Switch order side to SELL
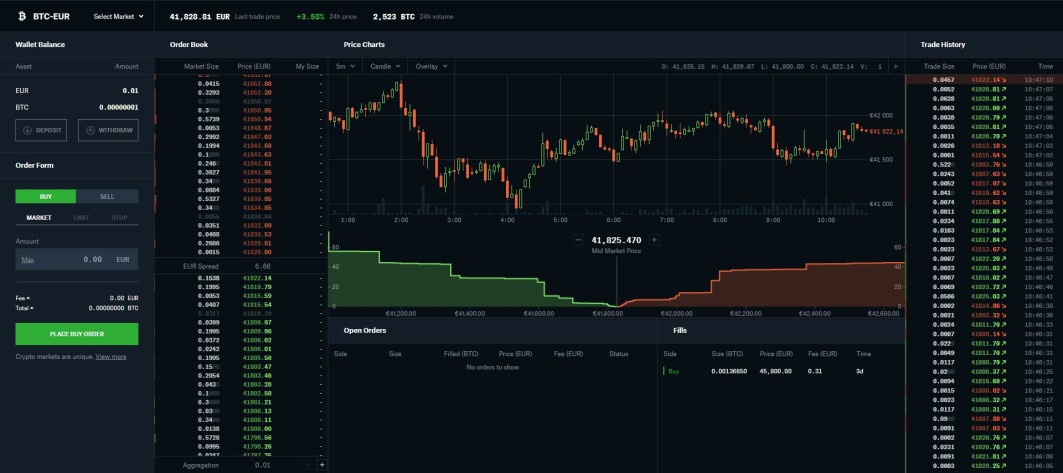Image resolution: width=1063 pixels, height=473 pixels. [107, 197]
